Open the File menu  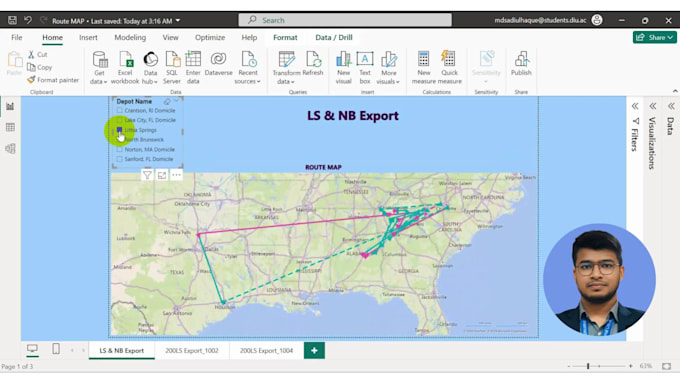[16, 37]
